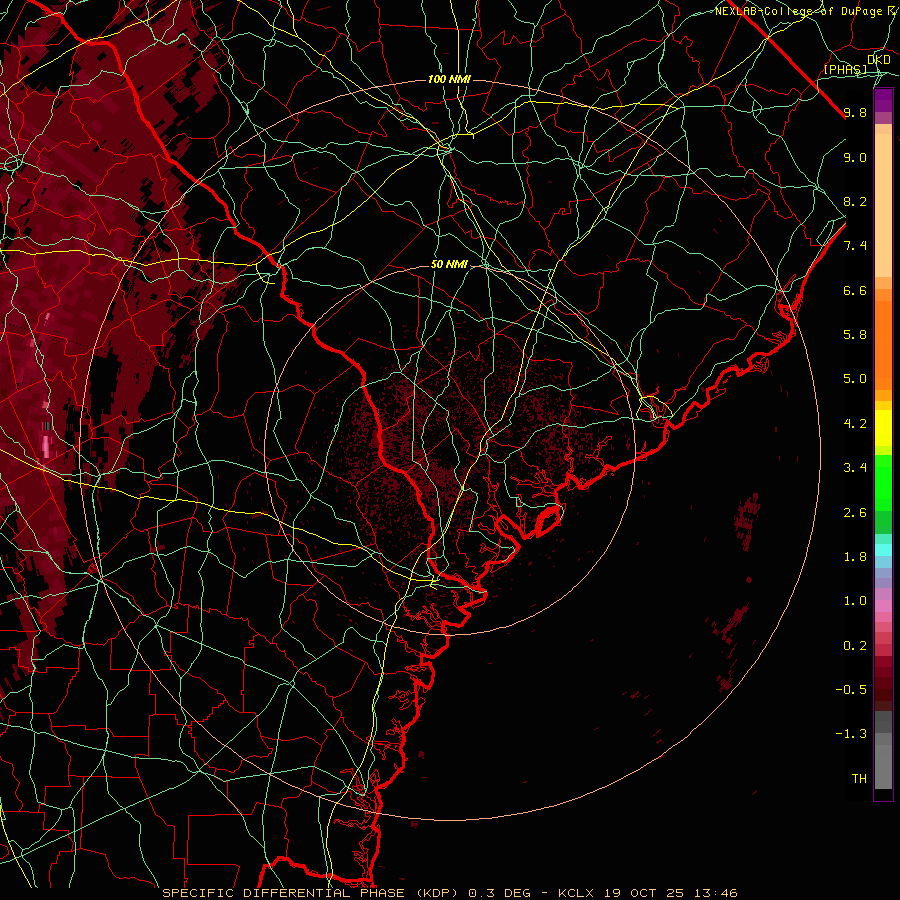Select the 5.8 legend value

[x=855, y=335]
